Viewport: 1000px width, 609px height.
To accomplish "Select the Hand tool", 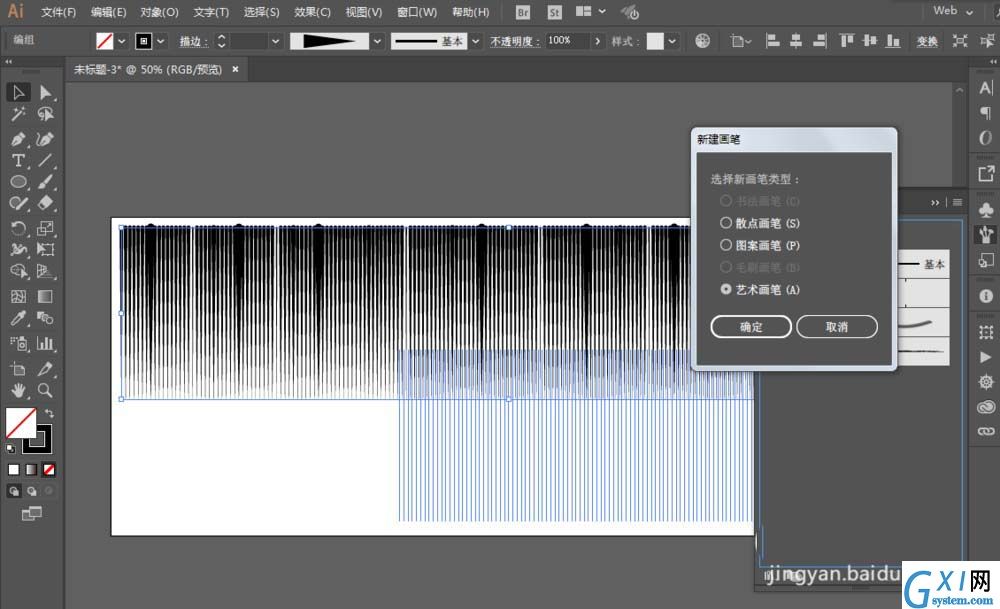I will click(x=18, y=390).
